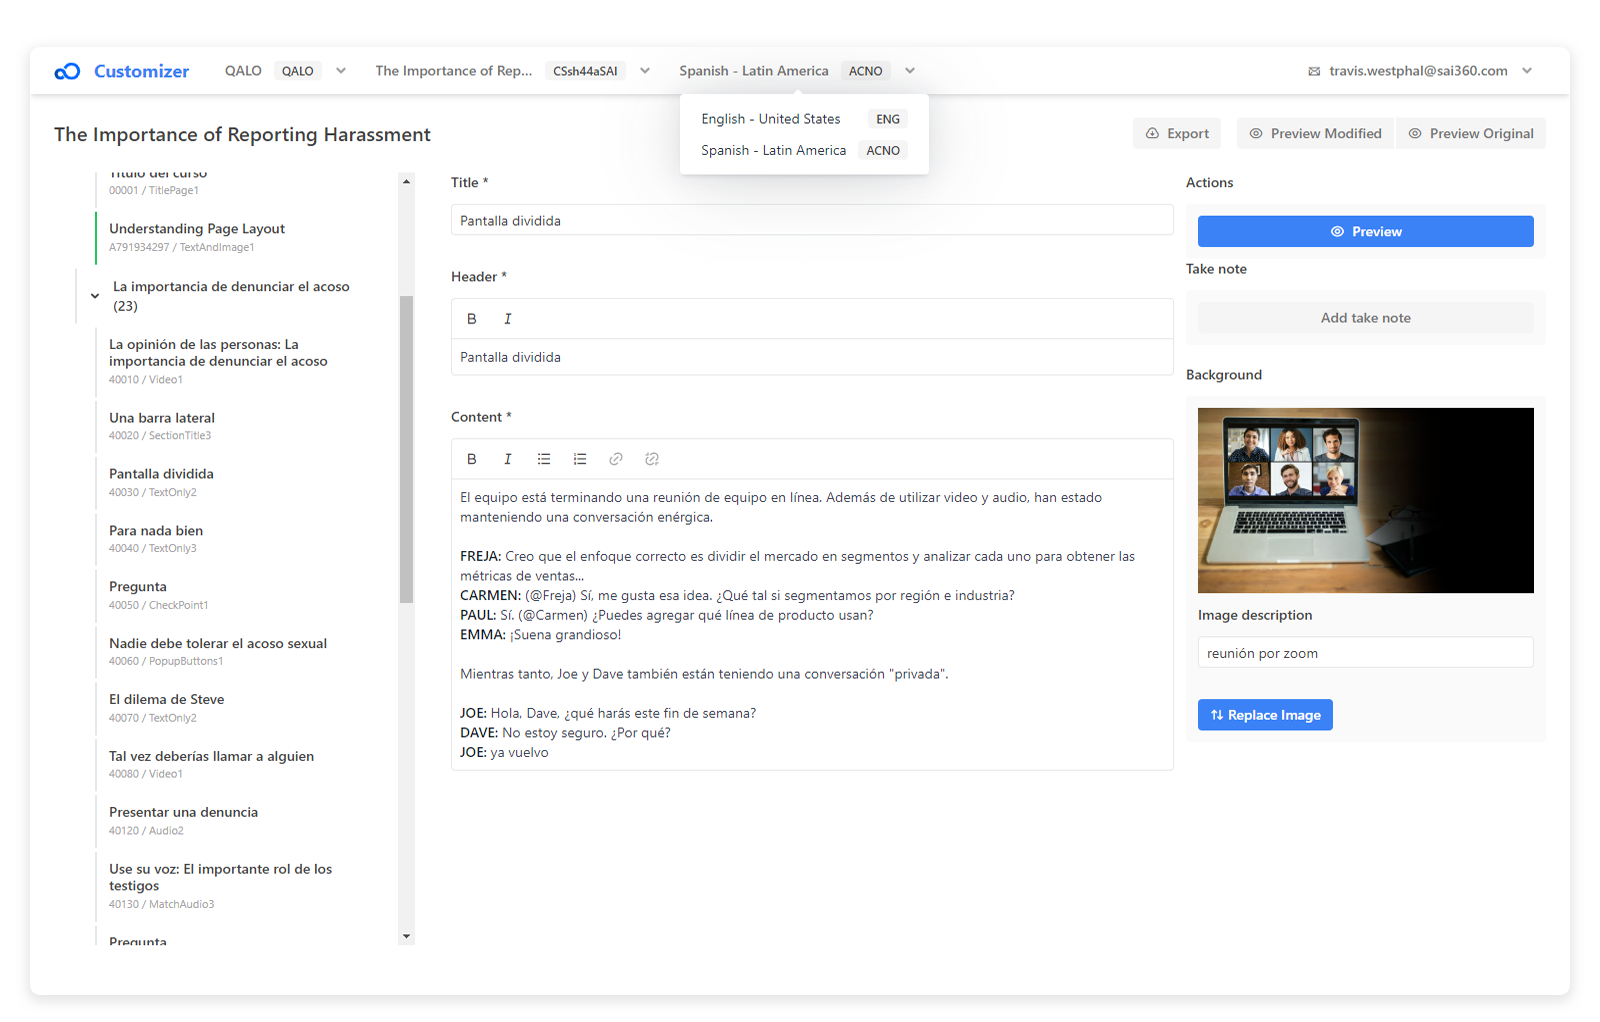Click the Replace Image button

tap(1265, 715)
